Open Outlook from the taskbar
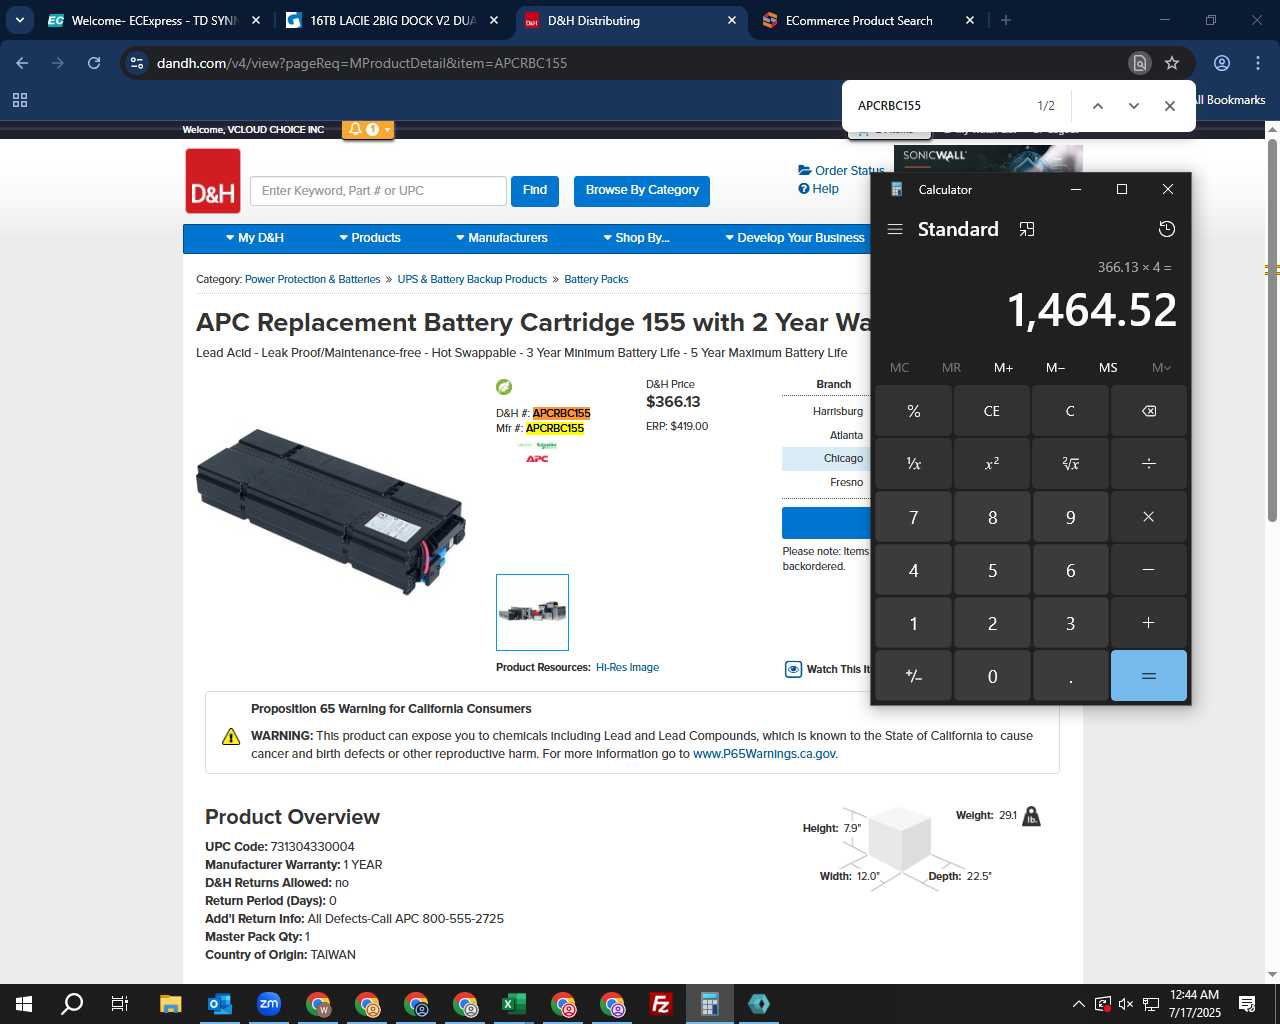Image resolution: width=1280 pixels, height=1024 pixels. 219,1004
